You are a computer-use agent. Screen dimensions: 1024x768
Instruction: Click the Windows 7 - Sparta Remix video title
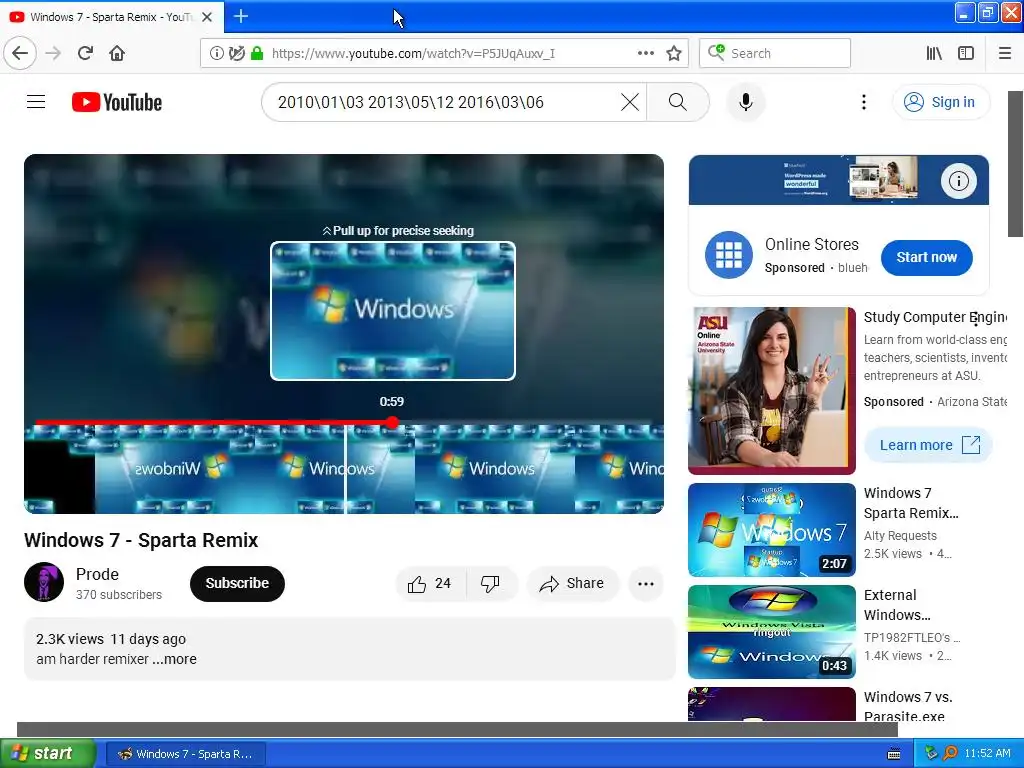pyautogui.click(x=141, y=540)
